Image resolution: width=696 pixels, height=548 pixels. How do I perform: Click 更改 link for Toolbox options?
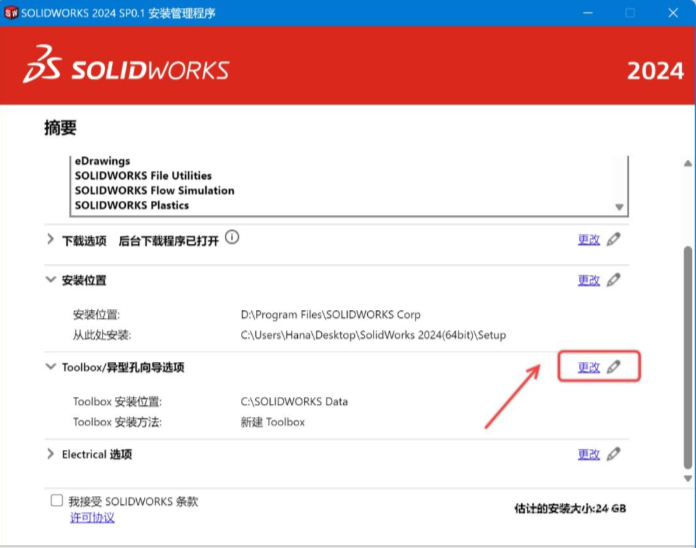coord(589,367)
